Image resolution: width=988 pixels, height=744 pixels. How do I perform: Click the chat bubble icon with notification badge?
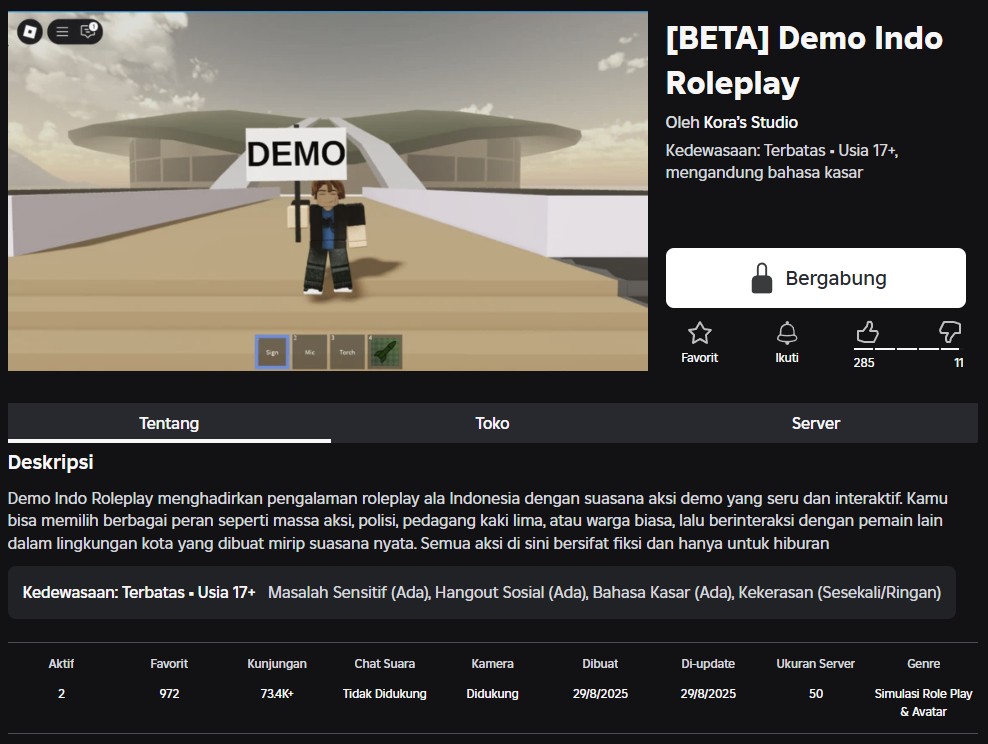pos(88,31)
